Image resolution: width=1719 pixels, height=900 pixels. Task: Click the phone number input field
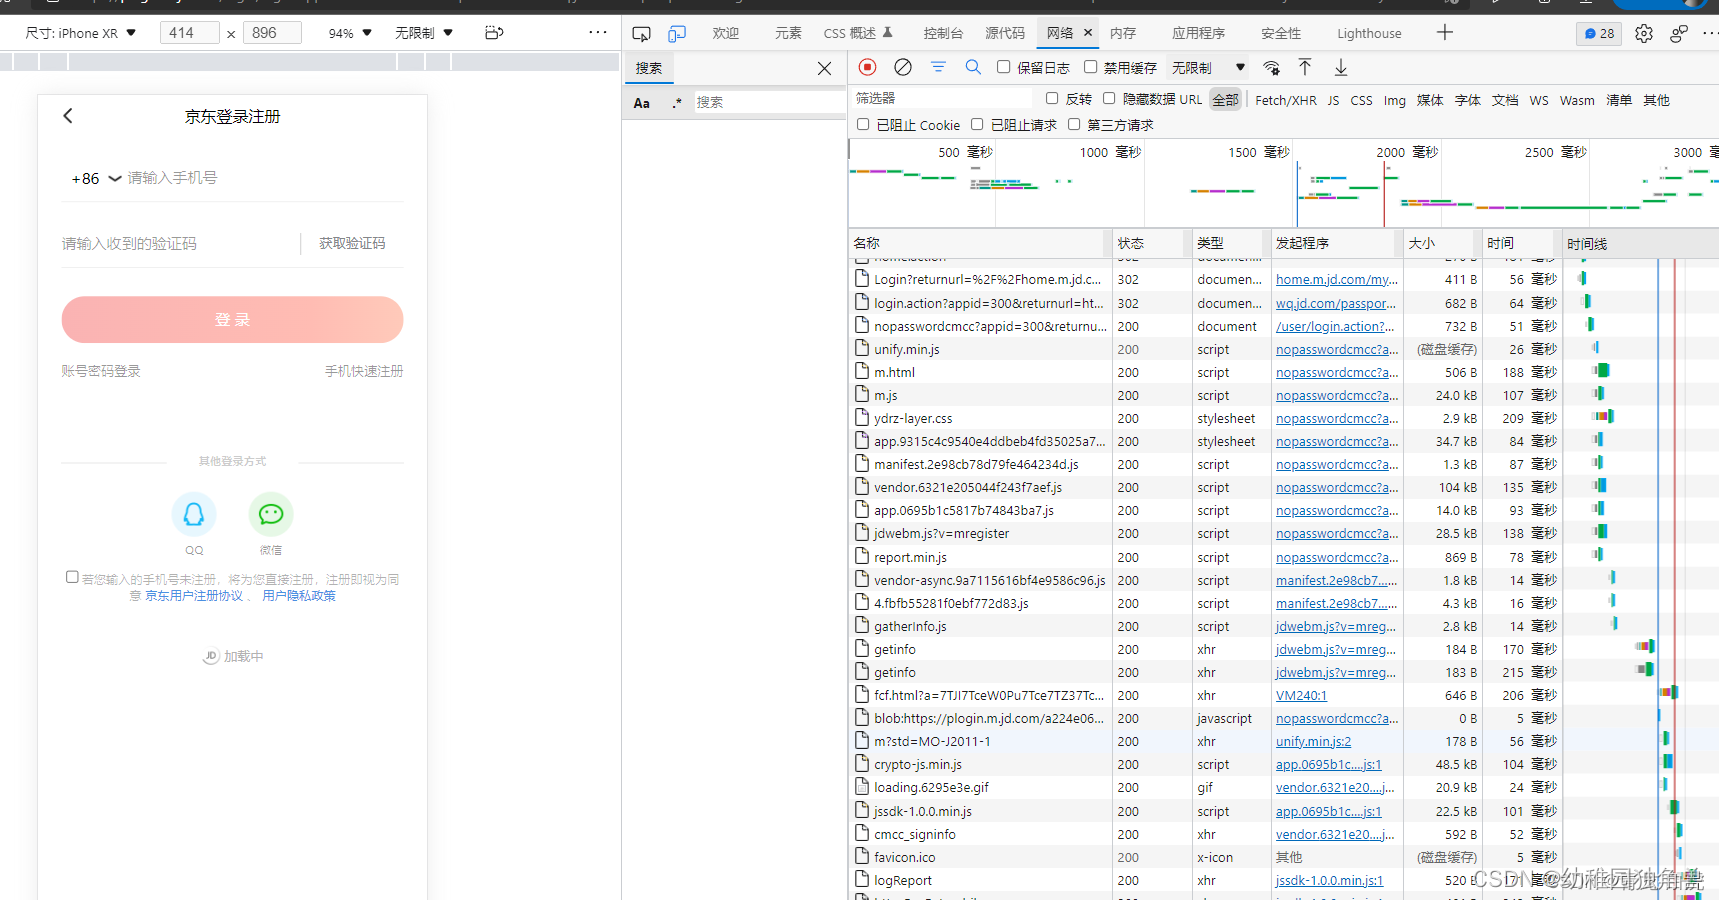click(265, 178)
